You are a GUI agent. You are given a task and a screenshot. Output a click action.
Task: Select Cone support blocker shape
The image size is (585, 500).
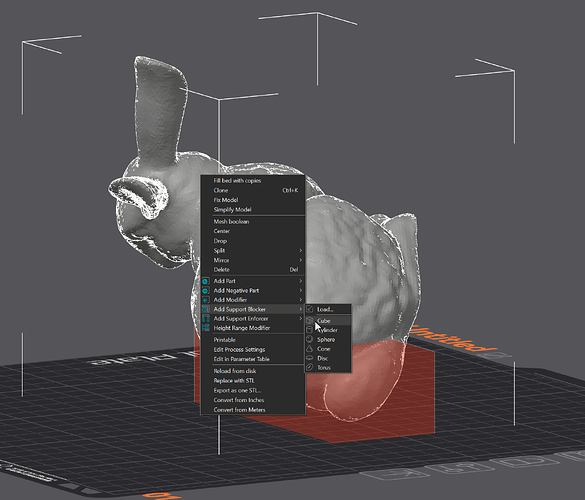click(328, 349)
